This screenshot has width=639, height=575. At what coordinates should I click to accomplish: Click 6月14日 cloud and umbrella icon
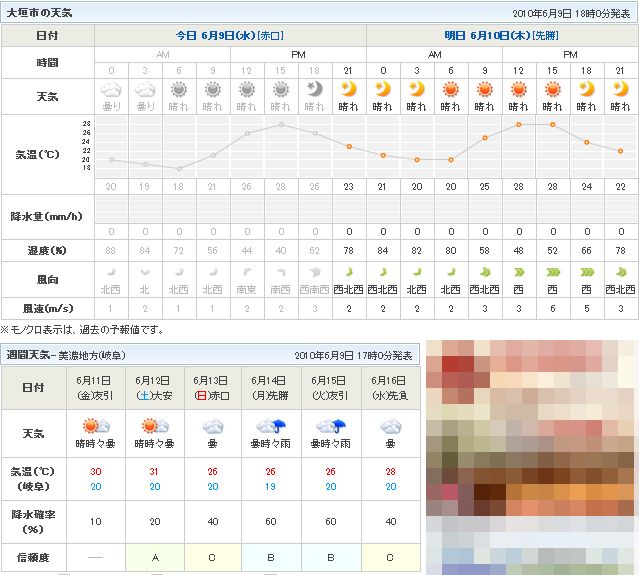pos(271,426)
